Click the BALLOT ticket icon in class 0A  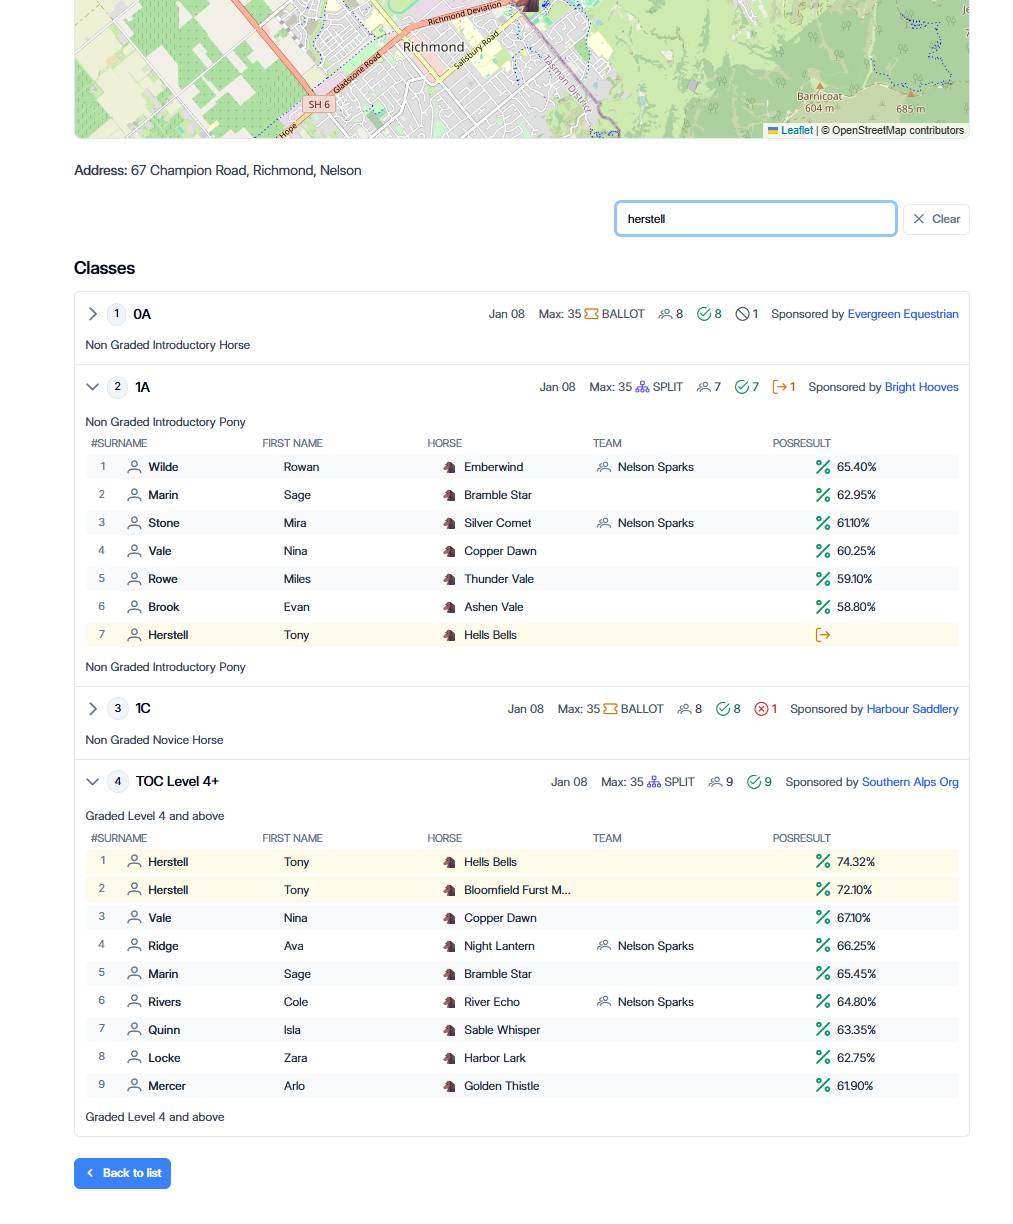point(591,314)
